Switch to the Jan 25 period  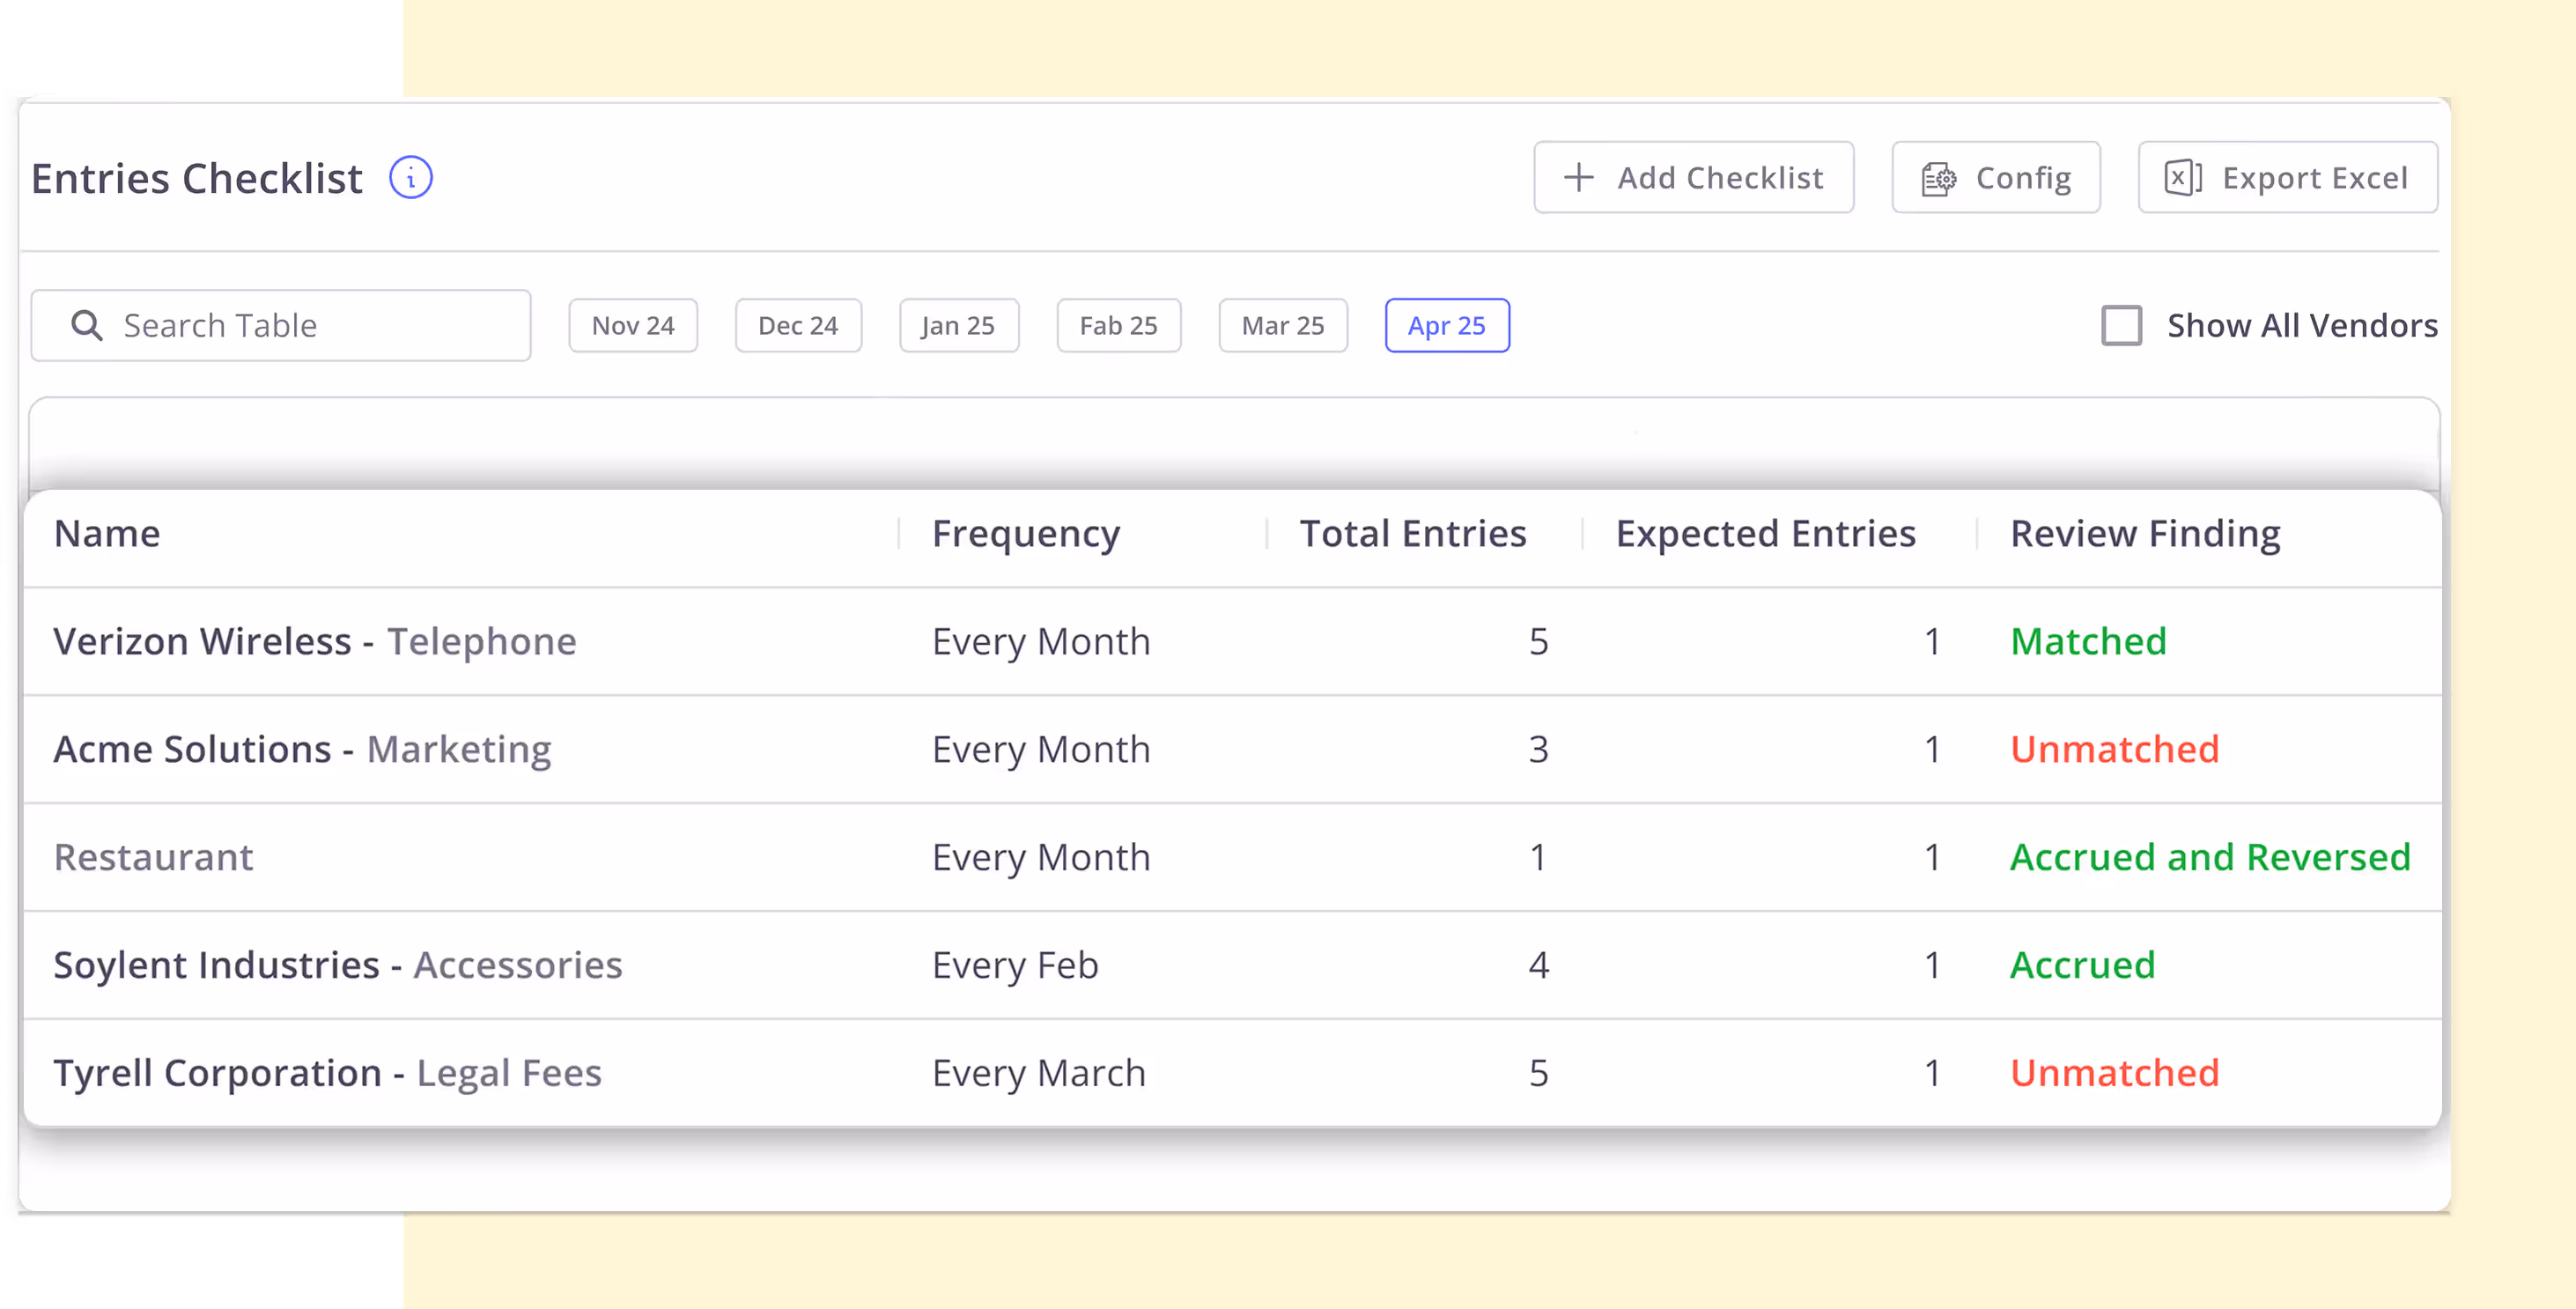958,325
